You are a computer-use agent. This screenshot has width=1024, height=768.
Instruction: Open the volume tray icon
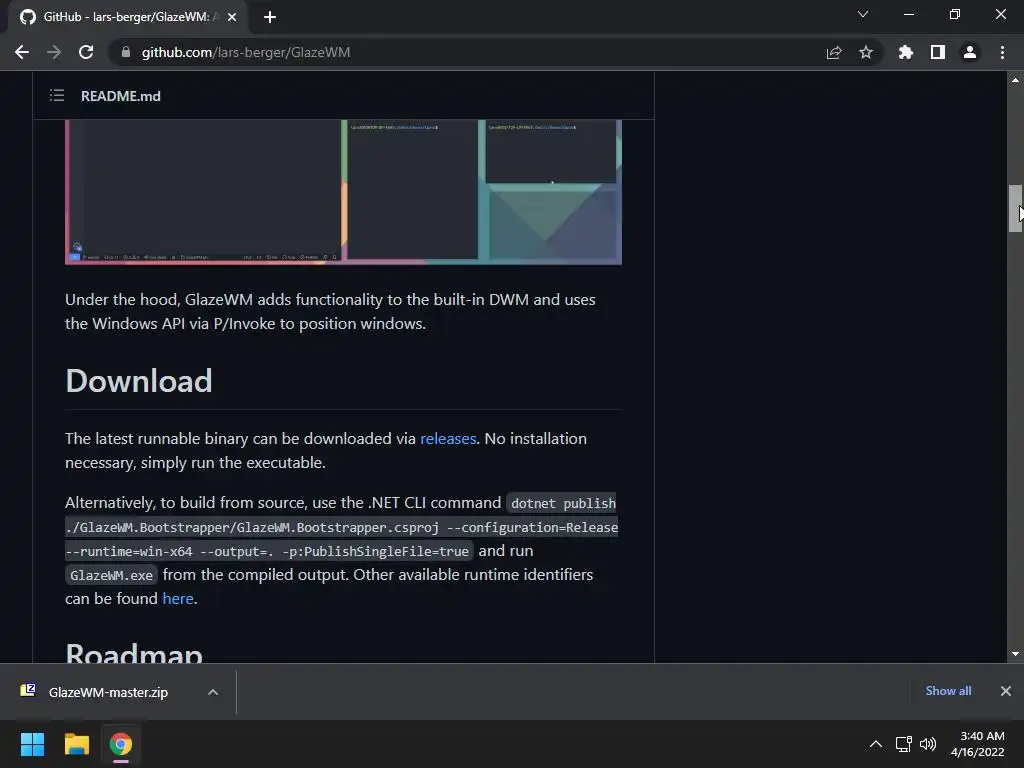(x=928, y=744)
